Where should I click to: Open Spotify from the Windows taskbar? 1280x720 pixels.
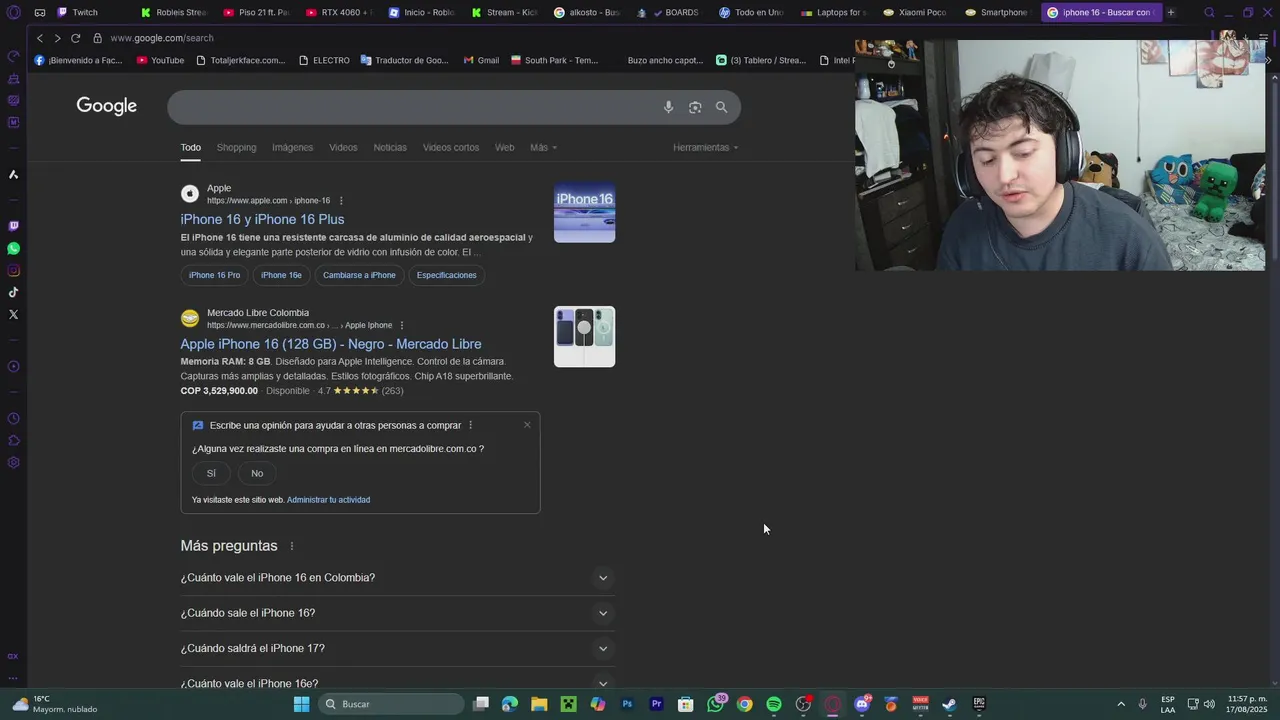point(774,704)
